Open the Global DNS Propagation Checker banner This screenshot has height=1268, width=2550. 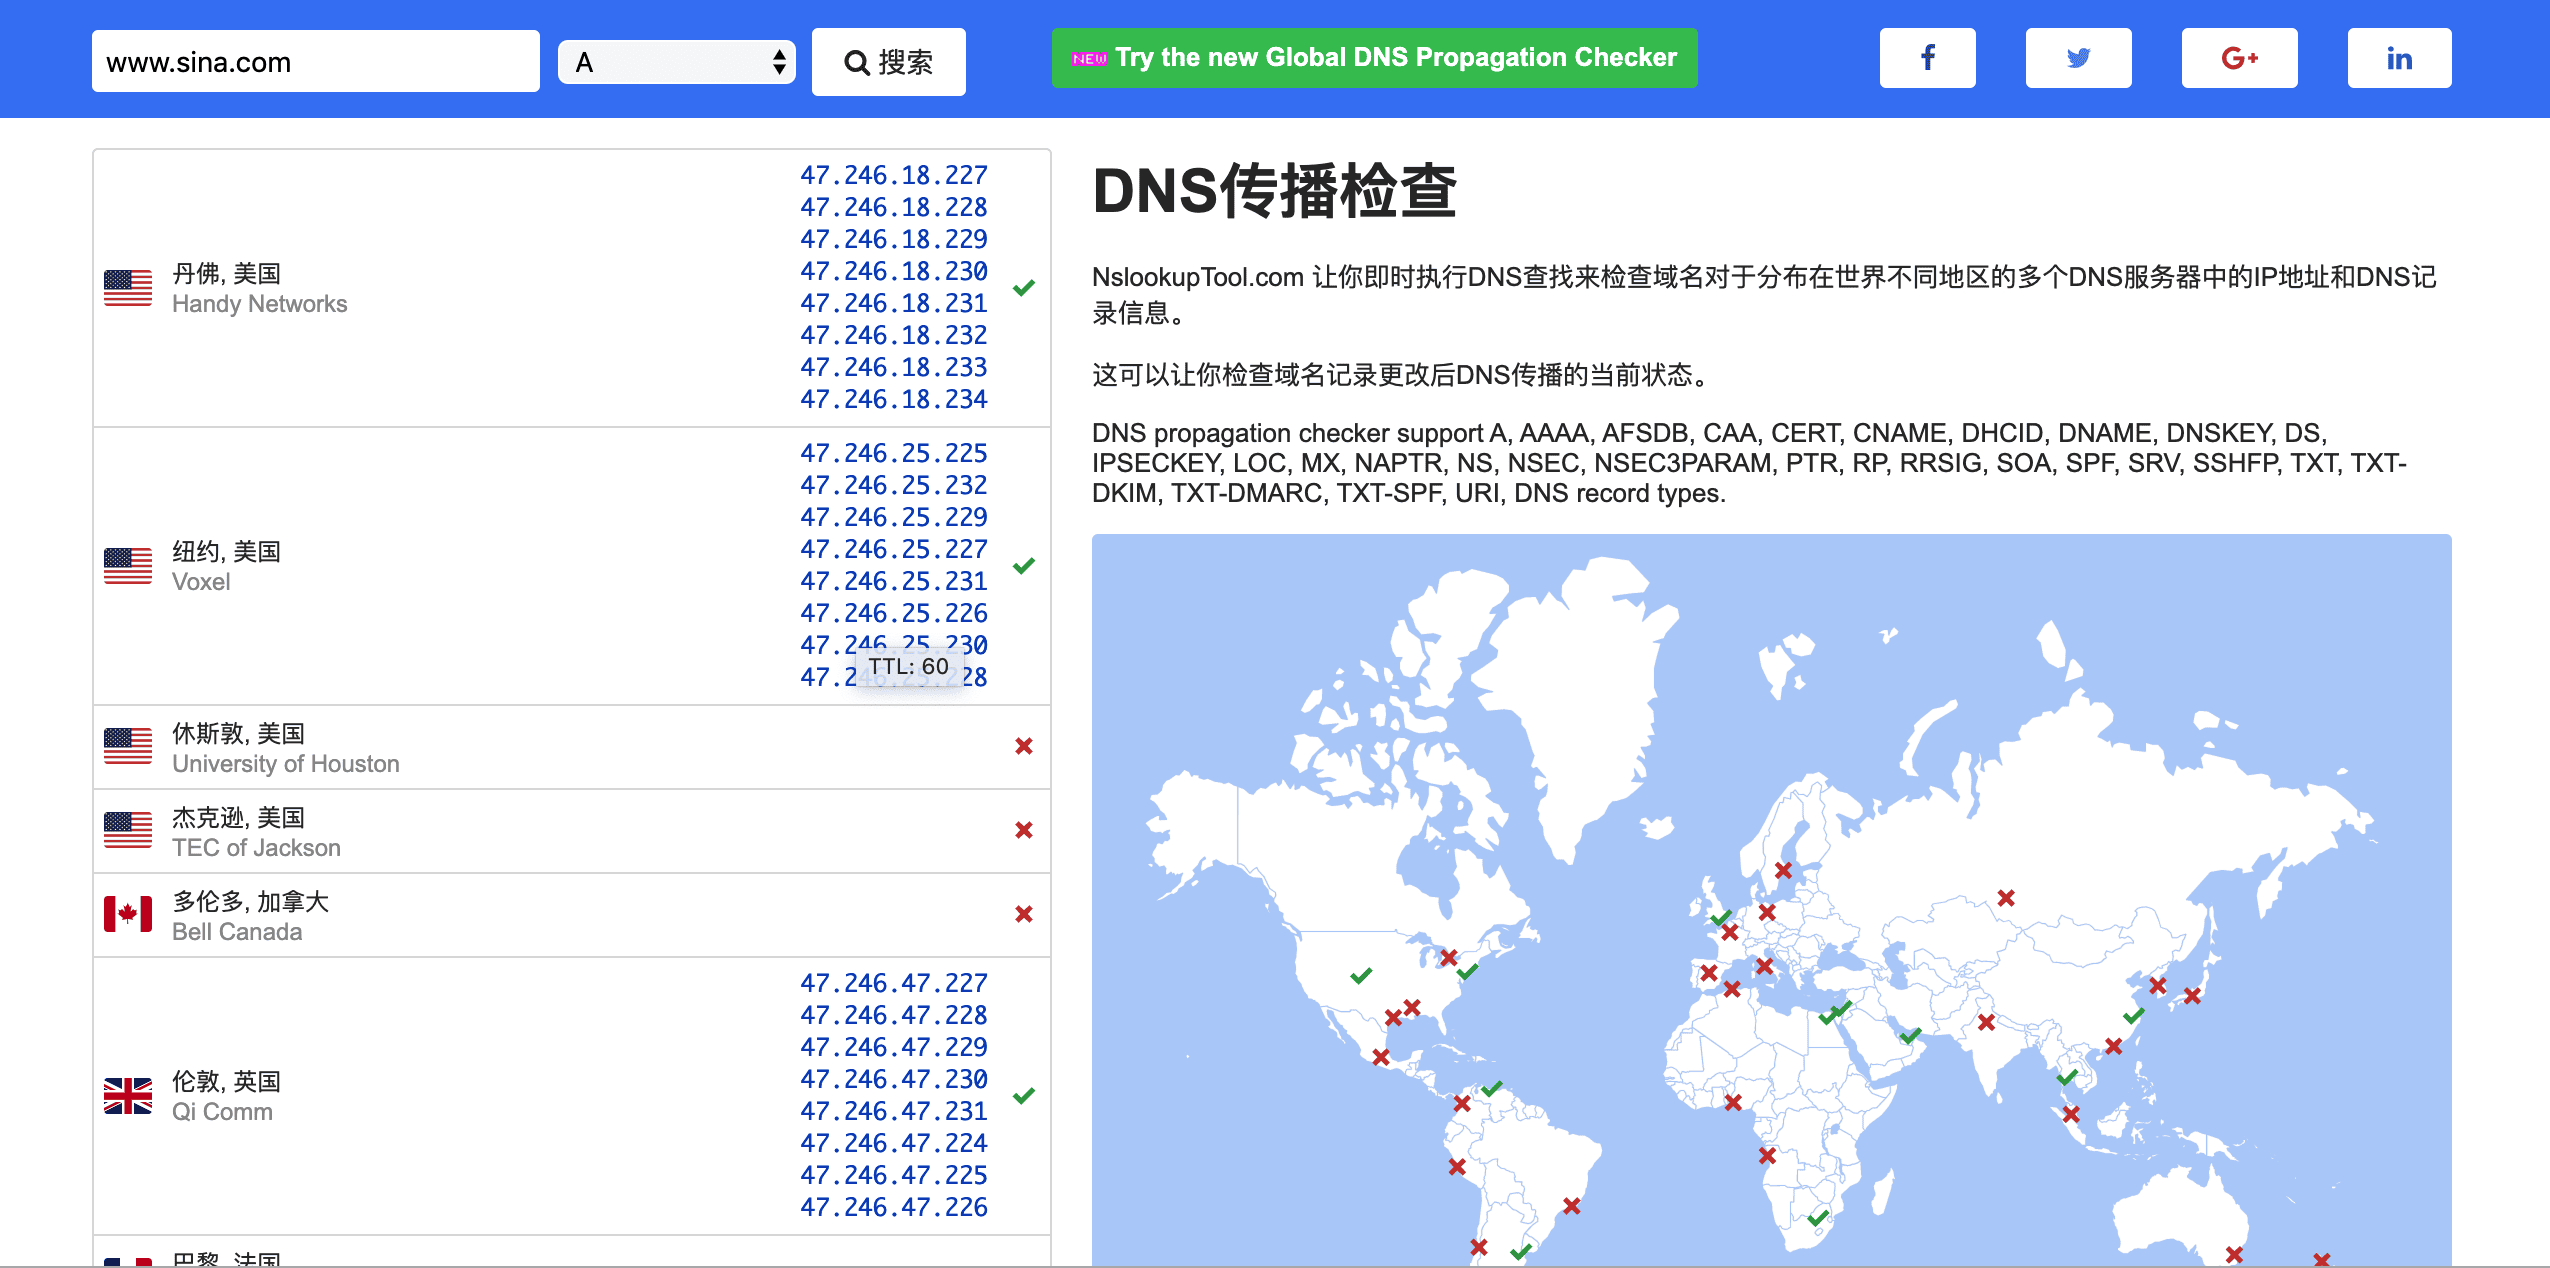pyautogui.click(x=1374, y=58)
